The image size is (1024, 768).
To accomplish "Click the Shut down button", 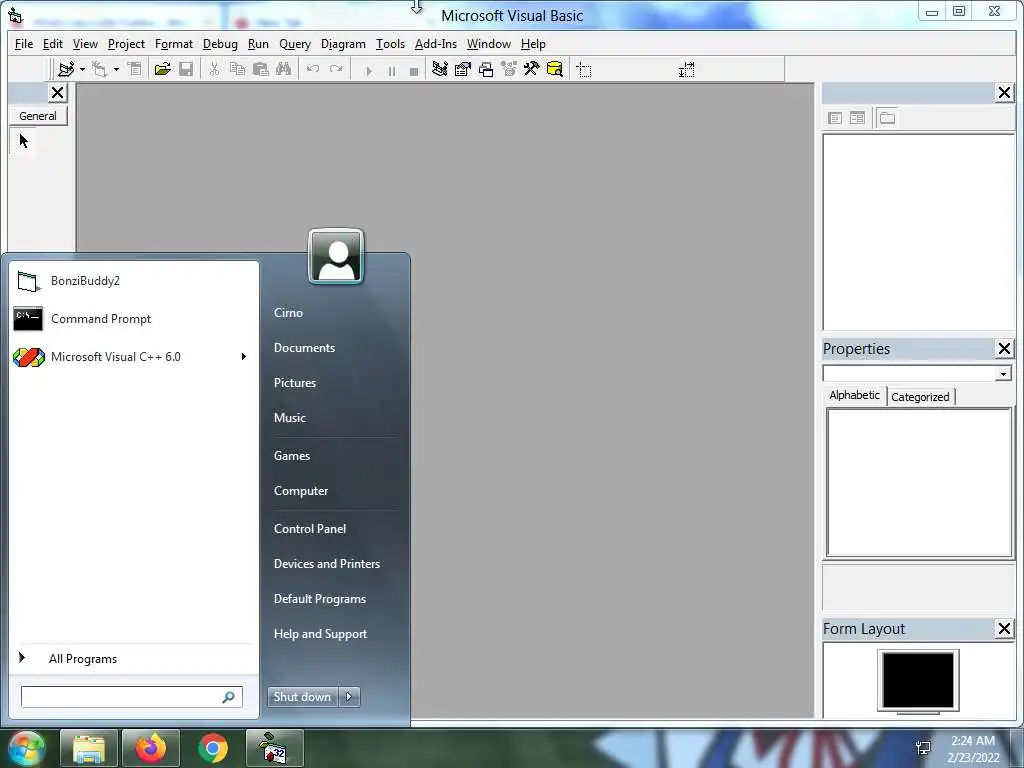I will coord(302,697).
